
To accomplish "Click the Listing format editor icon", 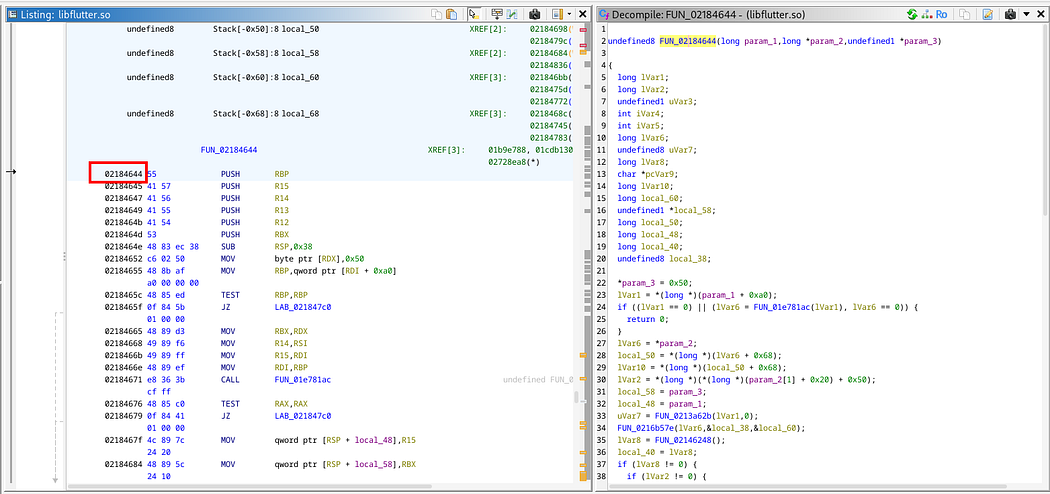I will pos(557,13).
